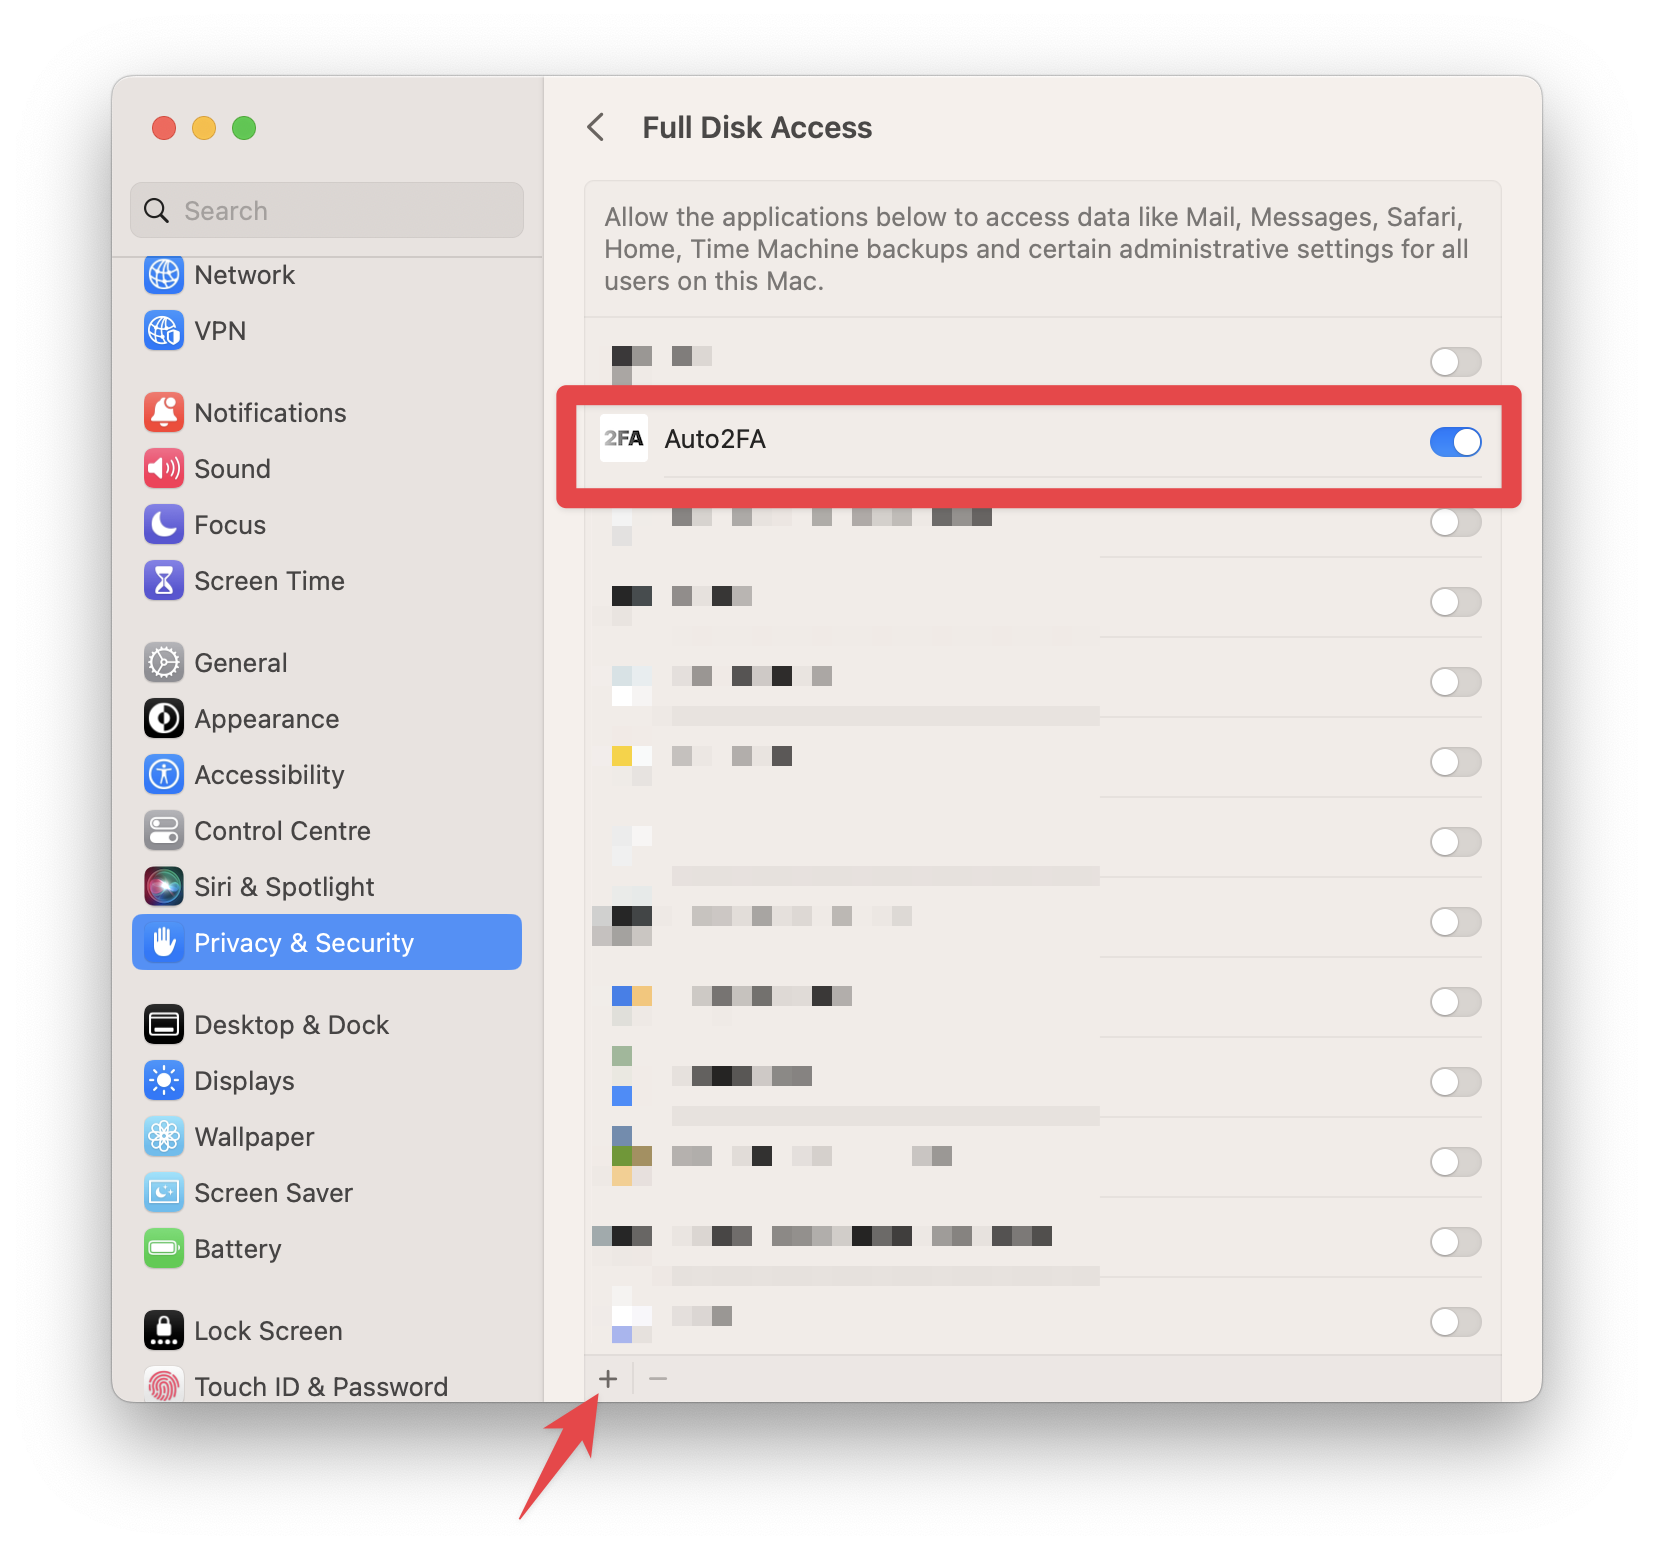
Task: Click the Auto2FA app icon
Action: [624, 439]
